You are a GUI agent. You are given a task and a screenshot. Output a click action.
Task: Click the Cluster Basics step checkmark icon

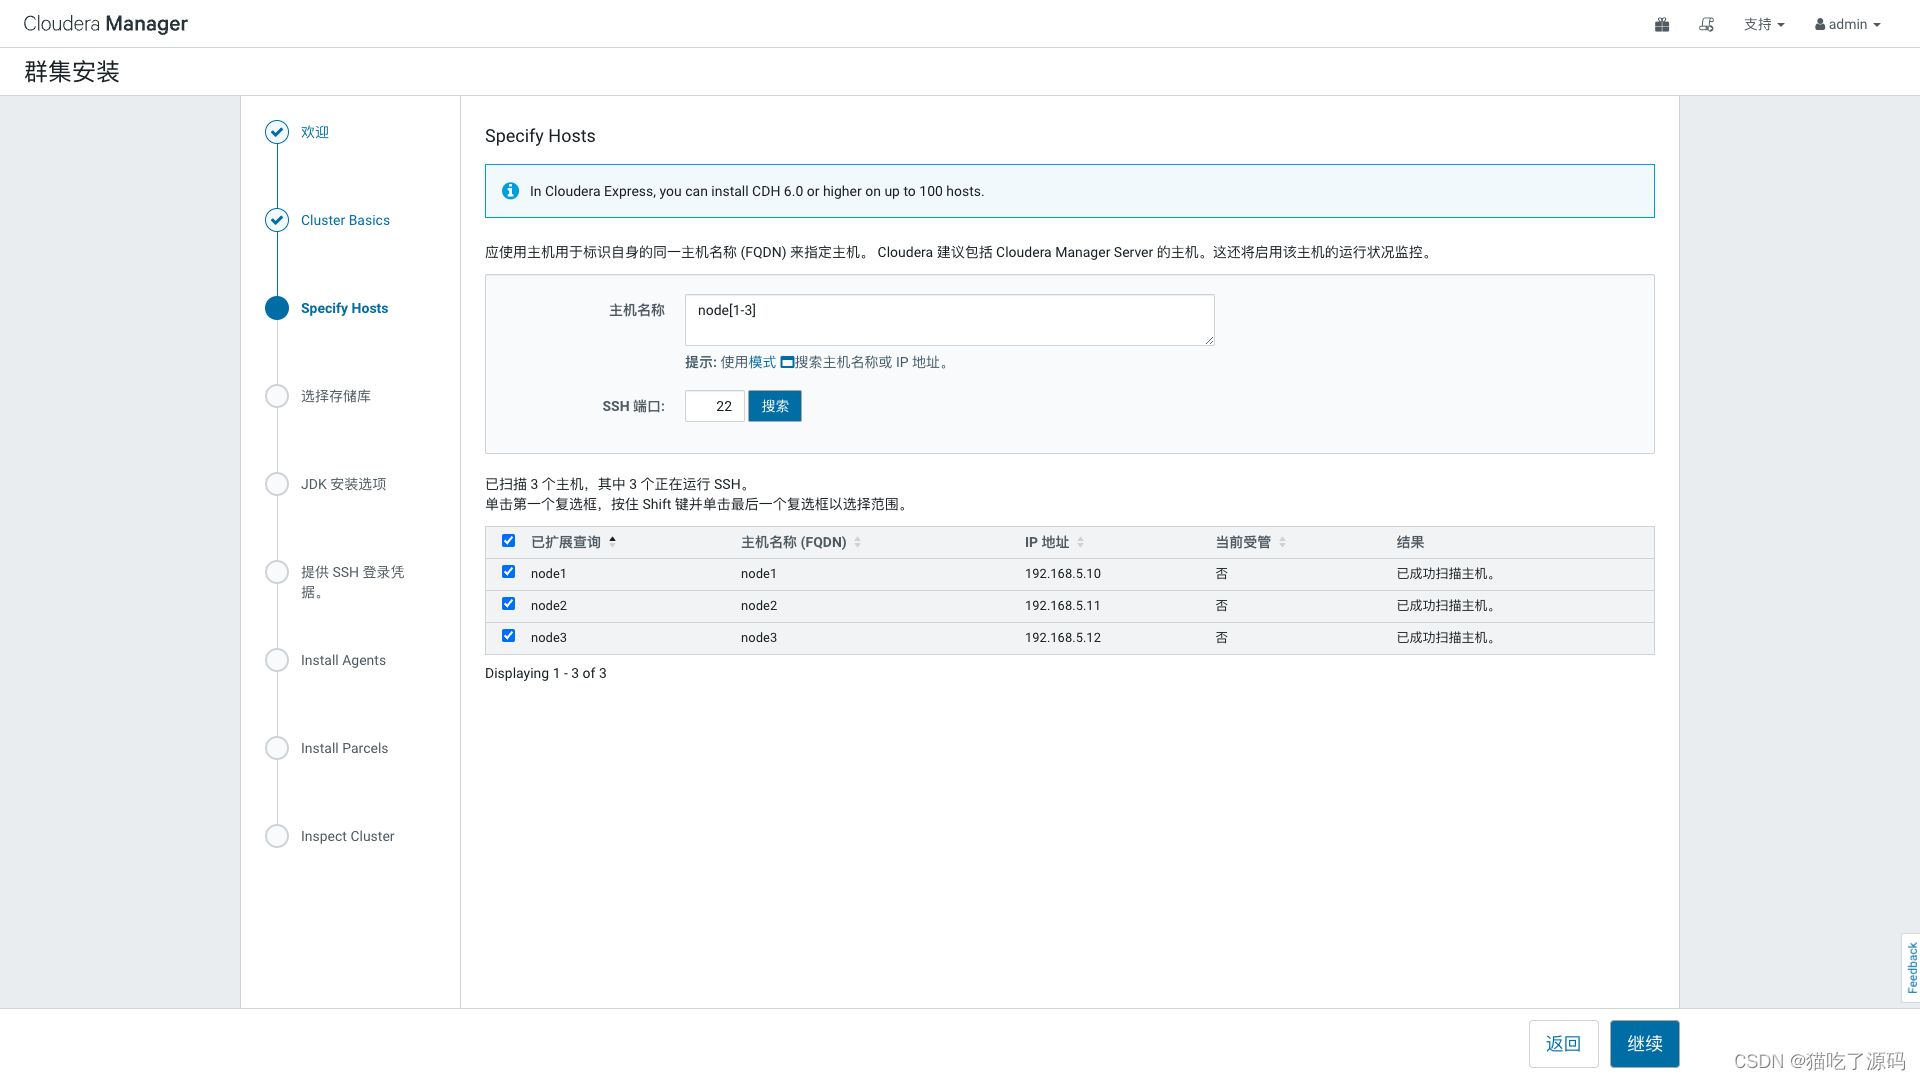pyautogui.click(x=277, y=220)
